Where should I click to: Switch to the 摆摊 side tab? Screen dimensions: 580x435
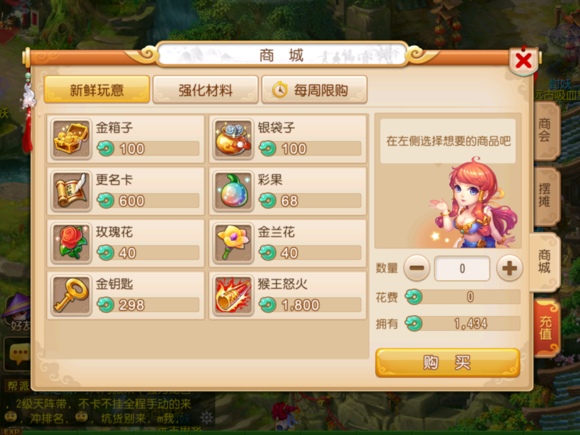(546, 196)
